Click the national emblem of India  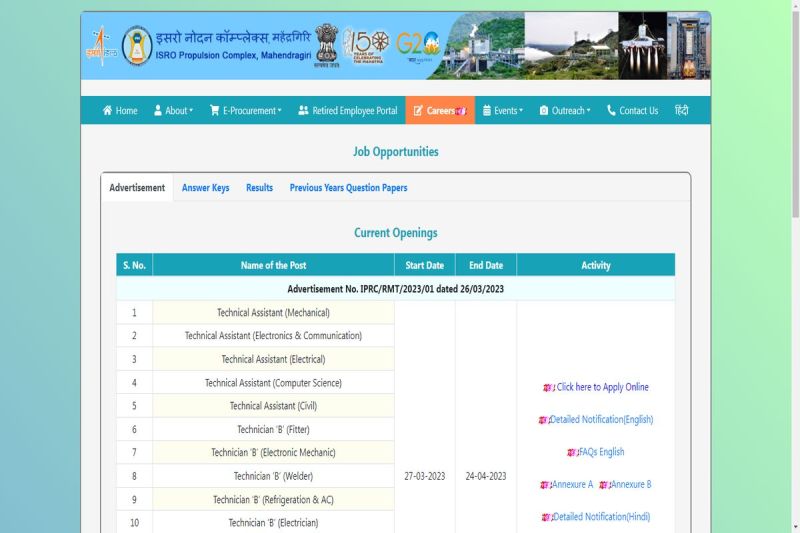pyautogui.click(x=326, y=45)
